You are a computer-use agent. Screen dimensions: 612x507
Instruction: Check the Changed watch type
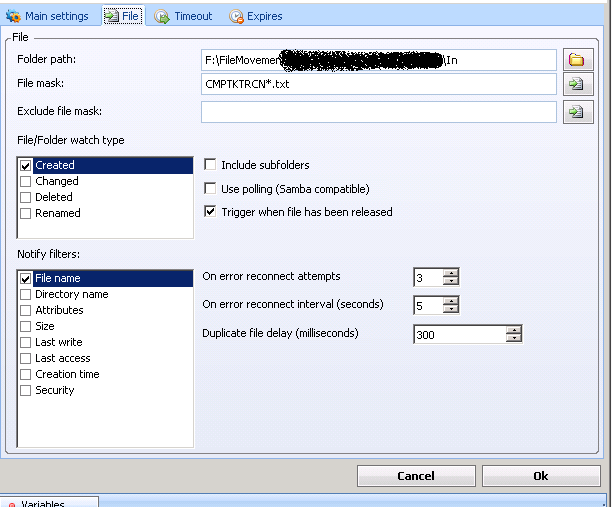[x=26, y=182]
